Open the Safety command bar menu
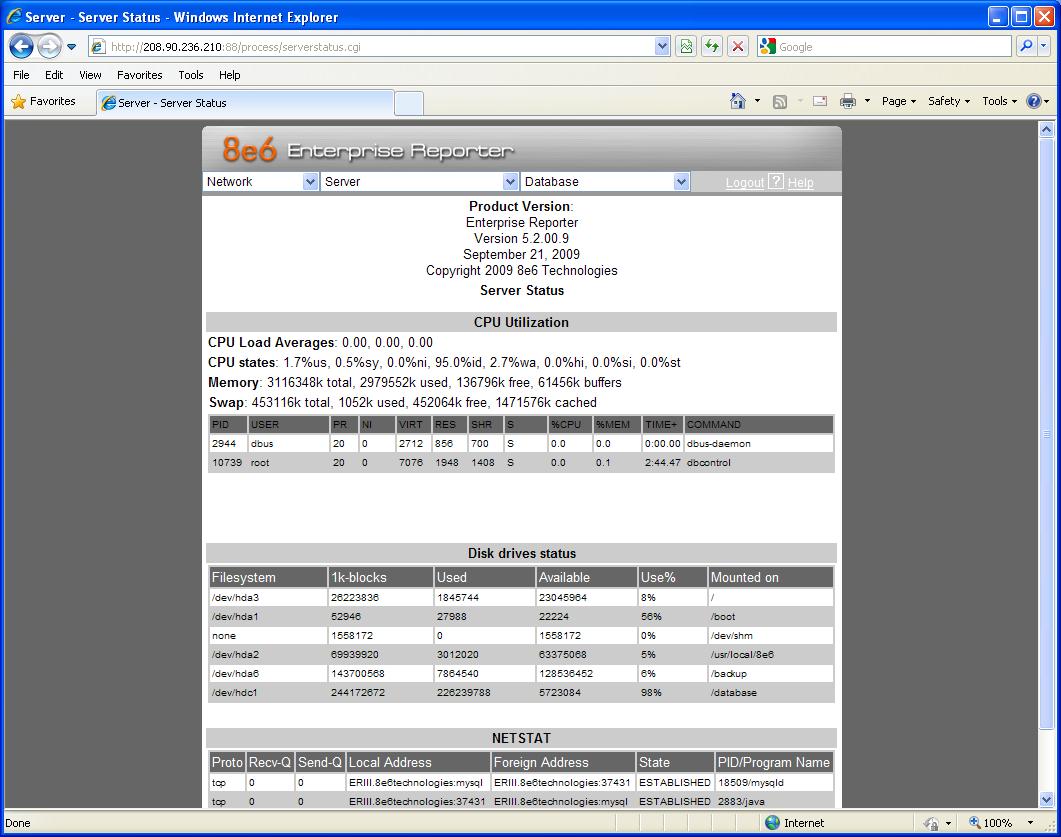 coord(948,101)
